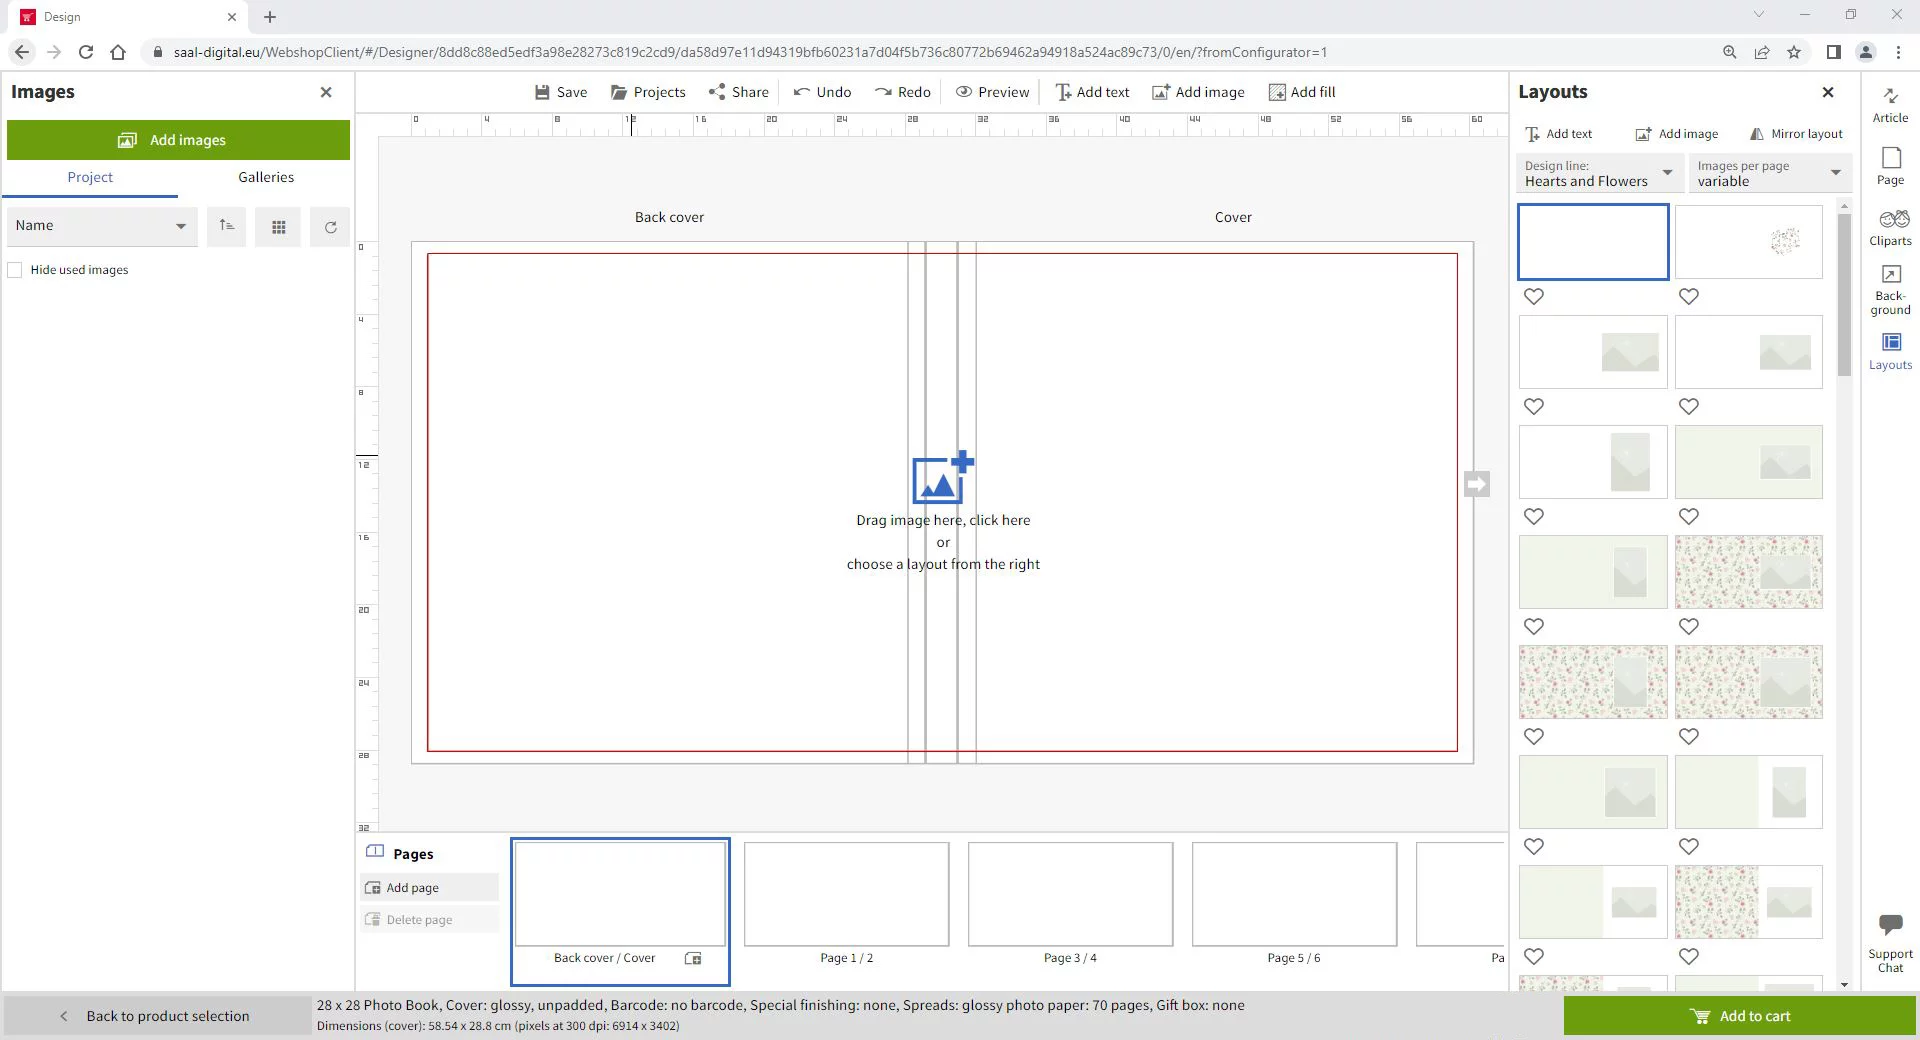The height and width of the screenshot is (1040, 1920).
Task: Refresh the images list
Action: coord(330,227)
